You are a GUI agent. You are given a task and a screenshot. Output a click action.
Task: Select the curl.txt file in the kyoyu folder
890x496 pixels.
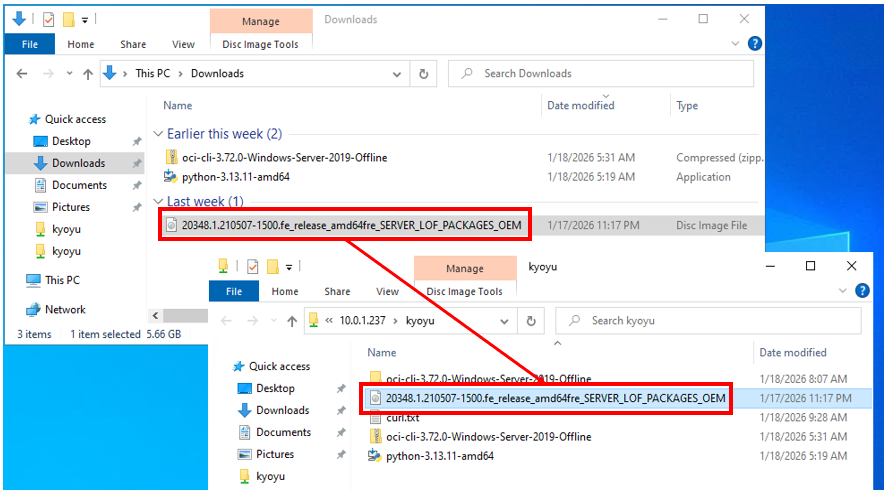pyautogui.click(x=402, y=417)
